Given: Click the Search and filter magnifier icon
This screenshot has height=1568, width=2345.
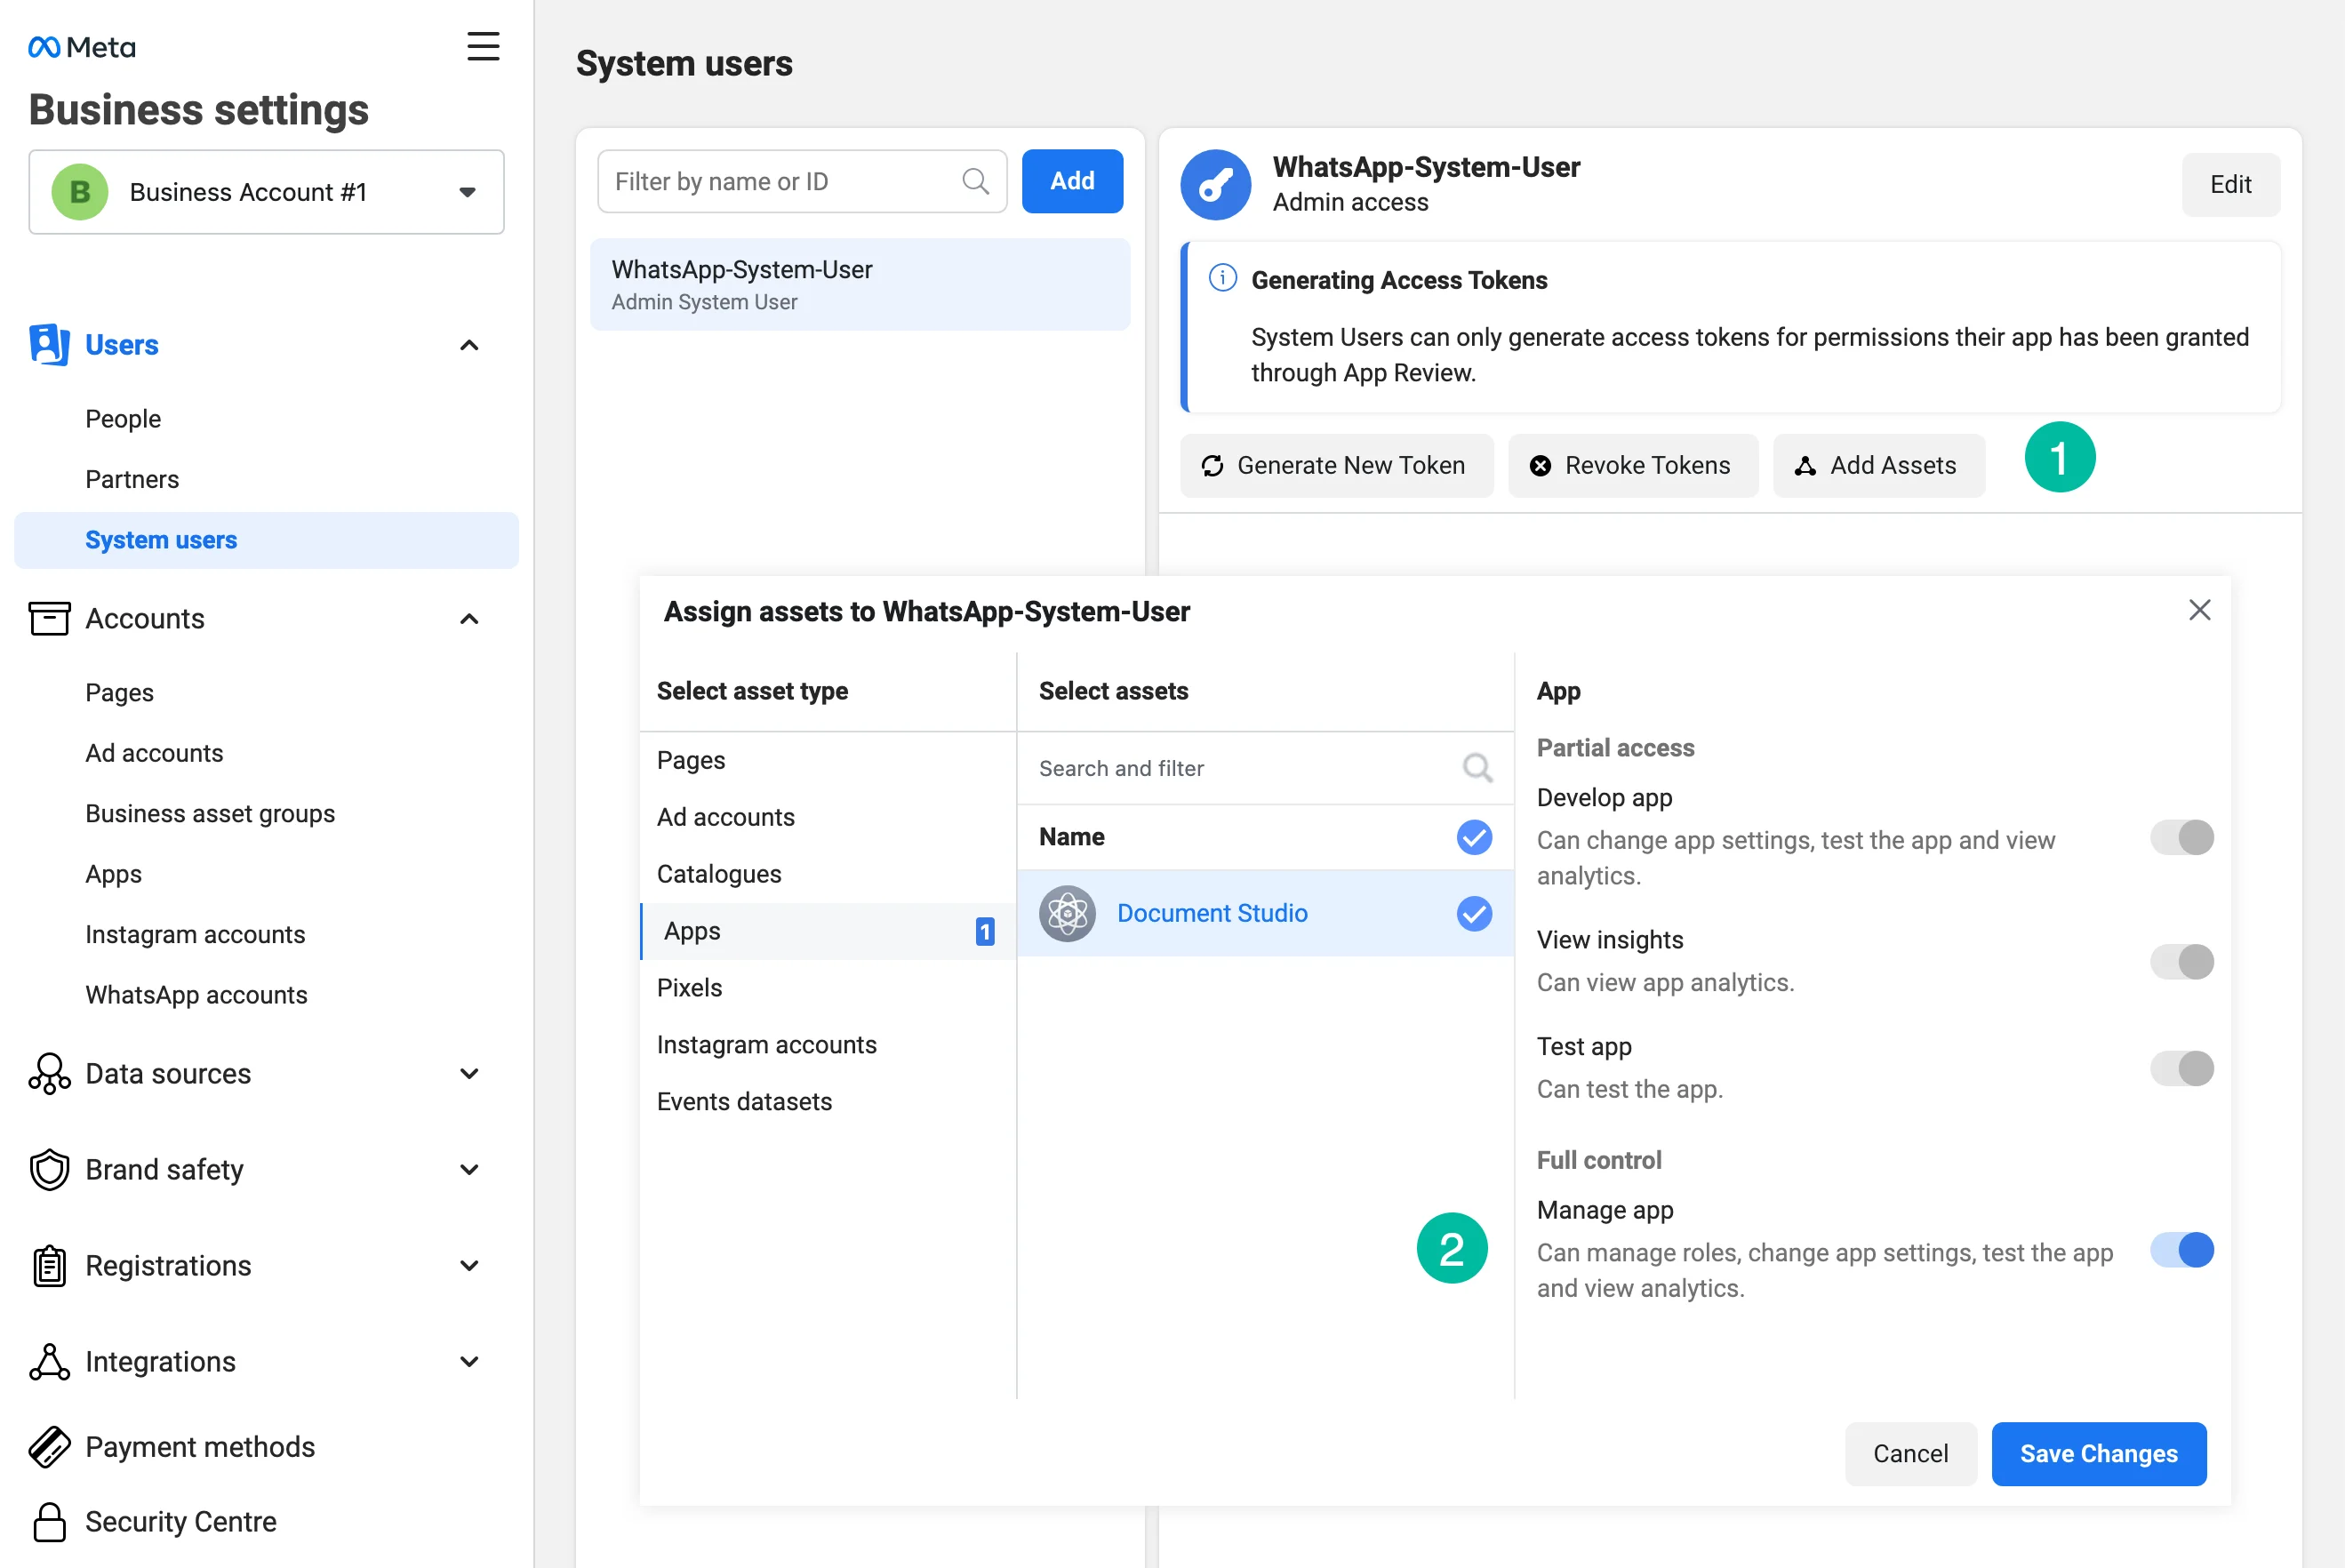Looking at the screenshot, I should pyautogui.click(x=1477, y=768).
